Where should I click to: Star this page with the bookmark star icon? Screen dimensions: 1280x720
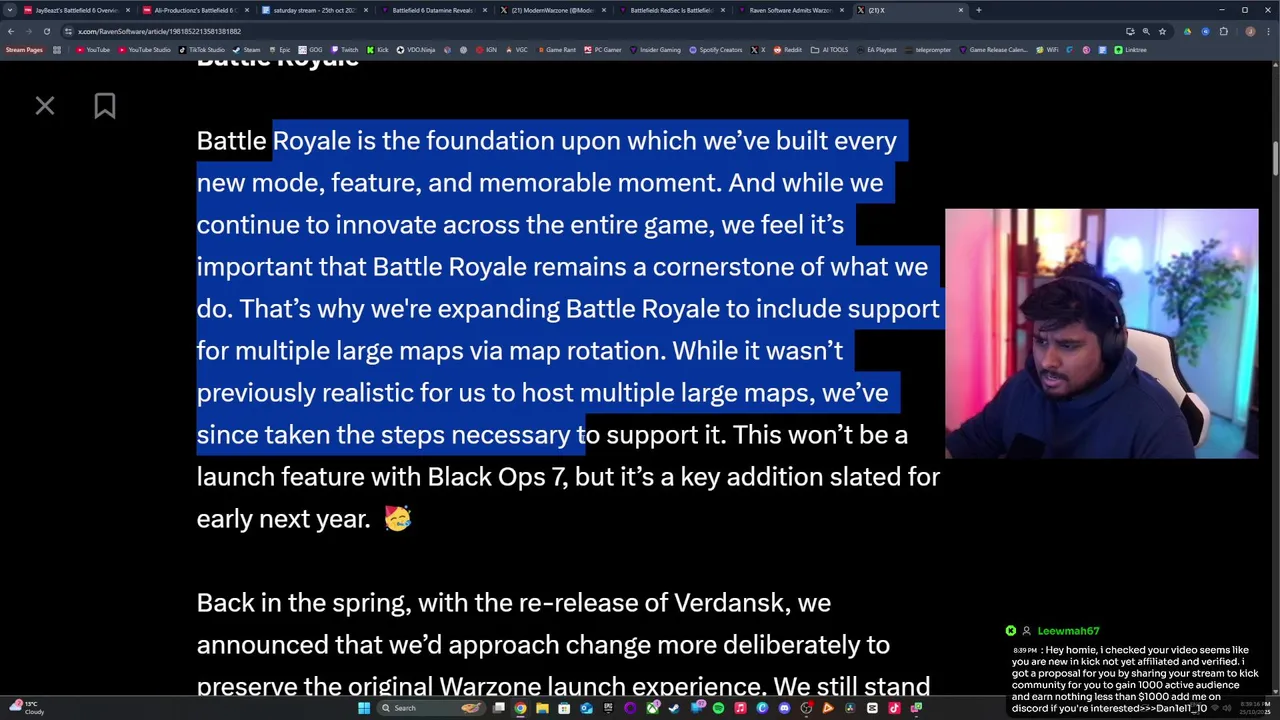[1162, 31]
